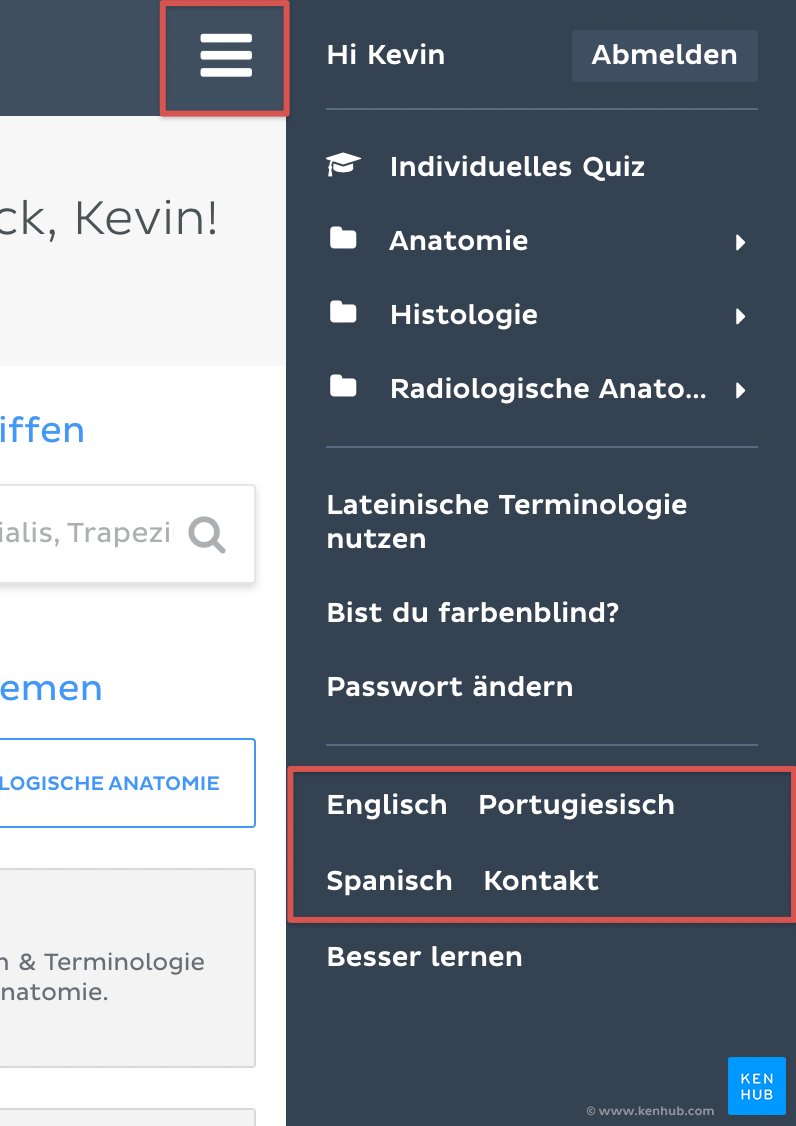
Task: Expand the Anatomie submenu arrow
Action: click(x=740, y=242)
